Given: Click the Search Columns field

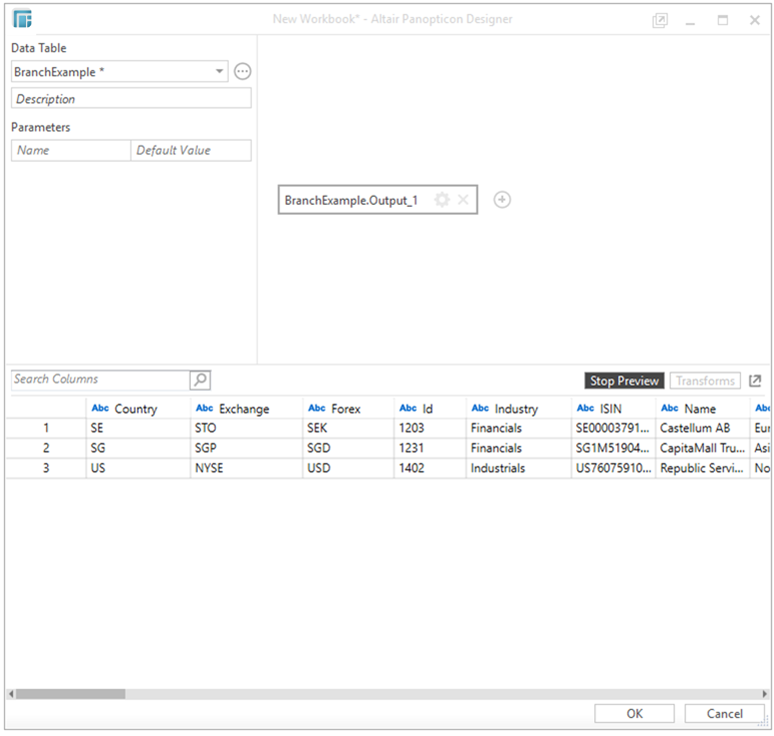Looking at the screenshot, I should coord(100,380).
